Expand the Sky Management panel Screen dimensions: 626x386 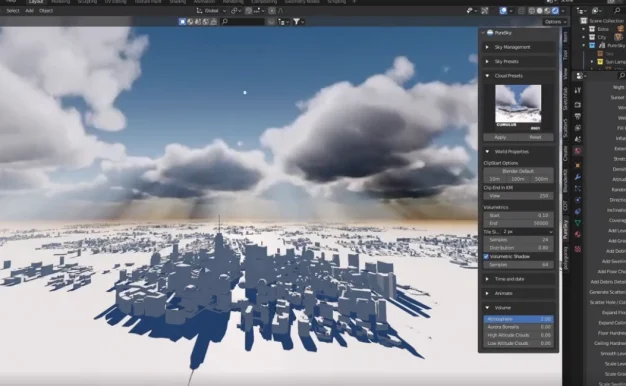(518, 47)
